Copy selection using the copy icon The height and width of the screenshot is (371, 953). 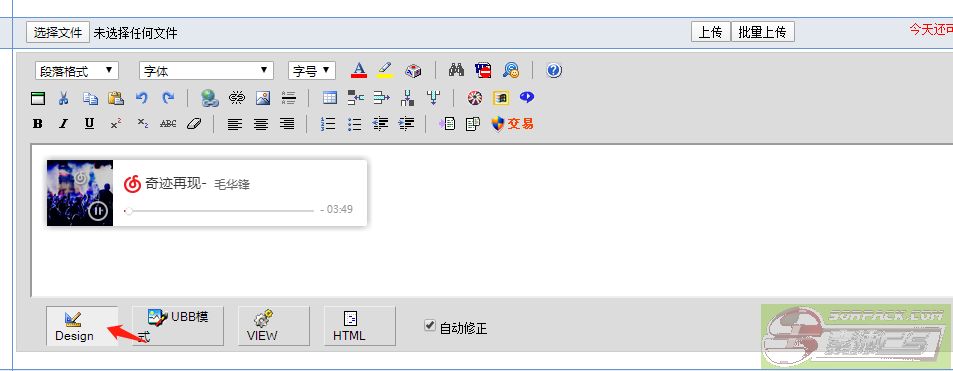[90, 97]
